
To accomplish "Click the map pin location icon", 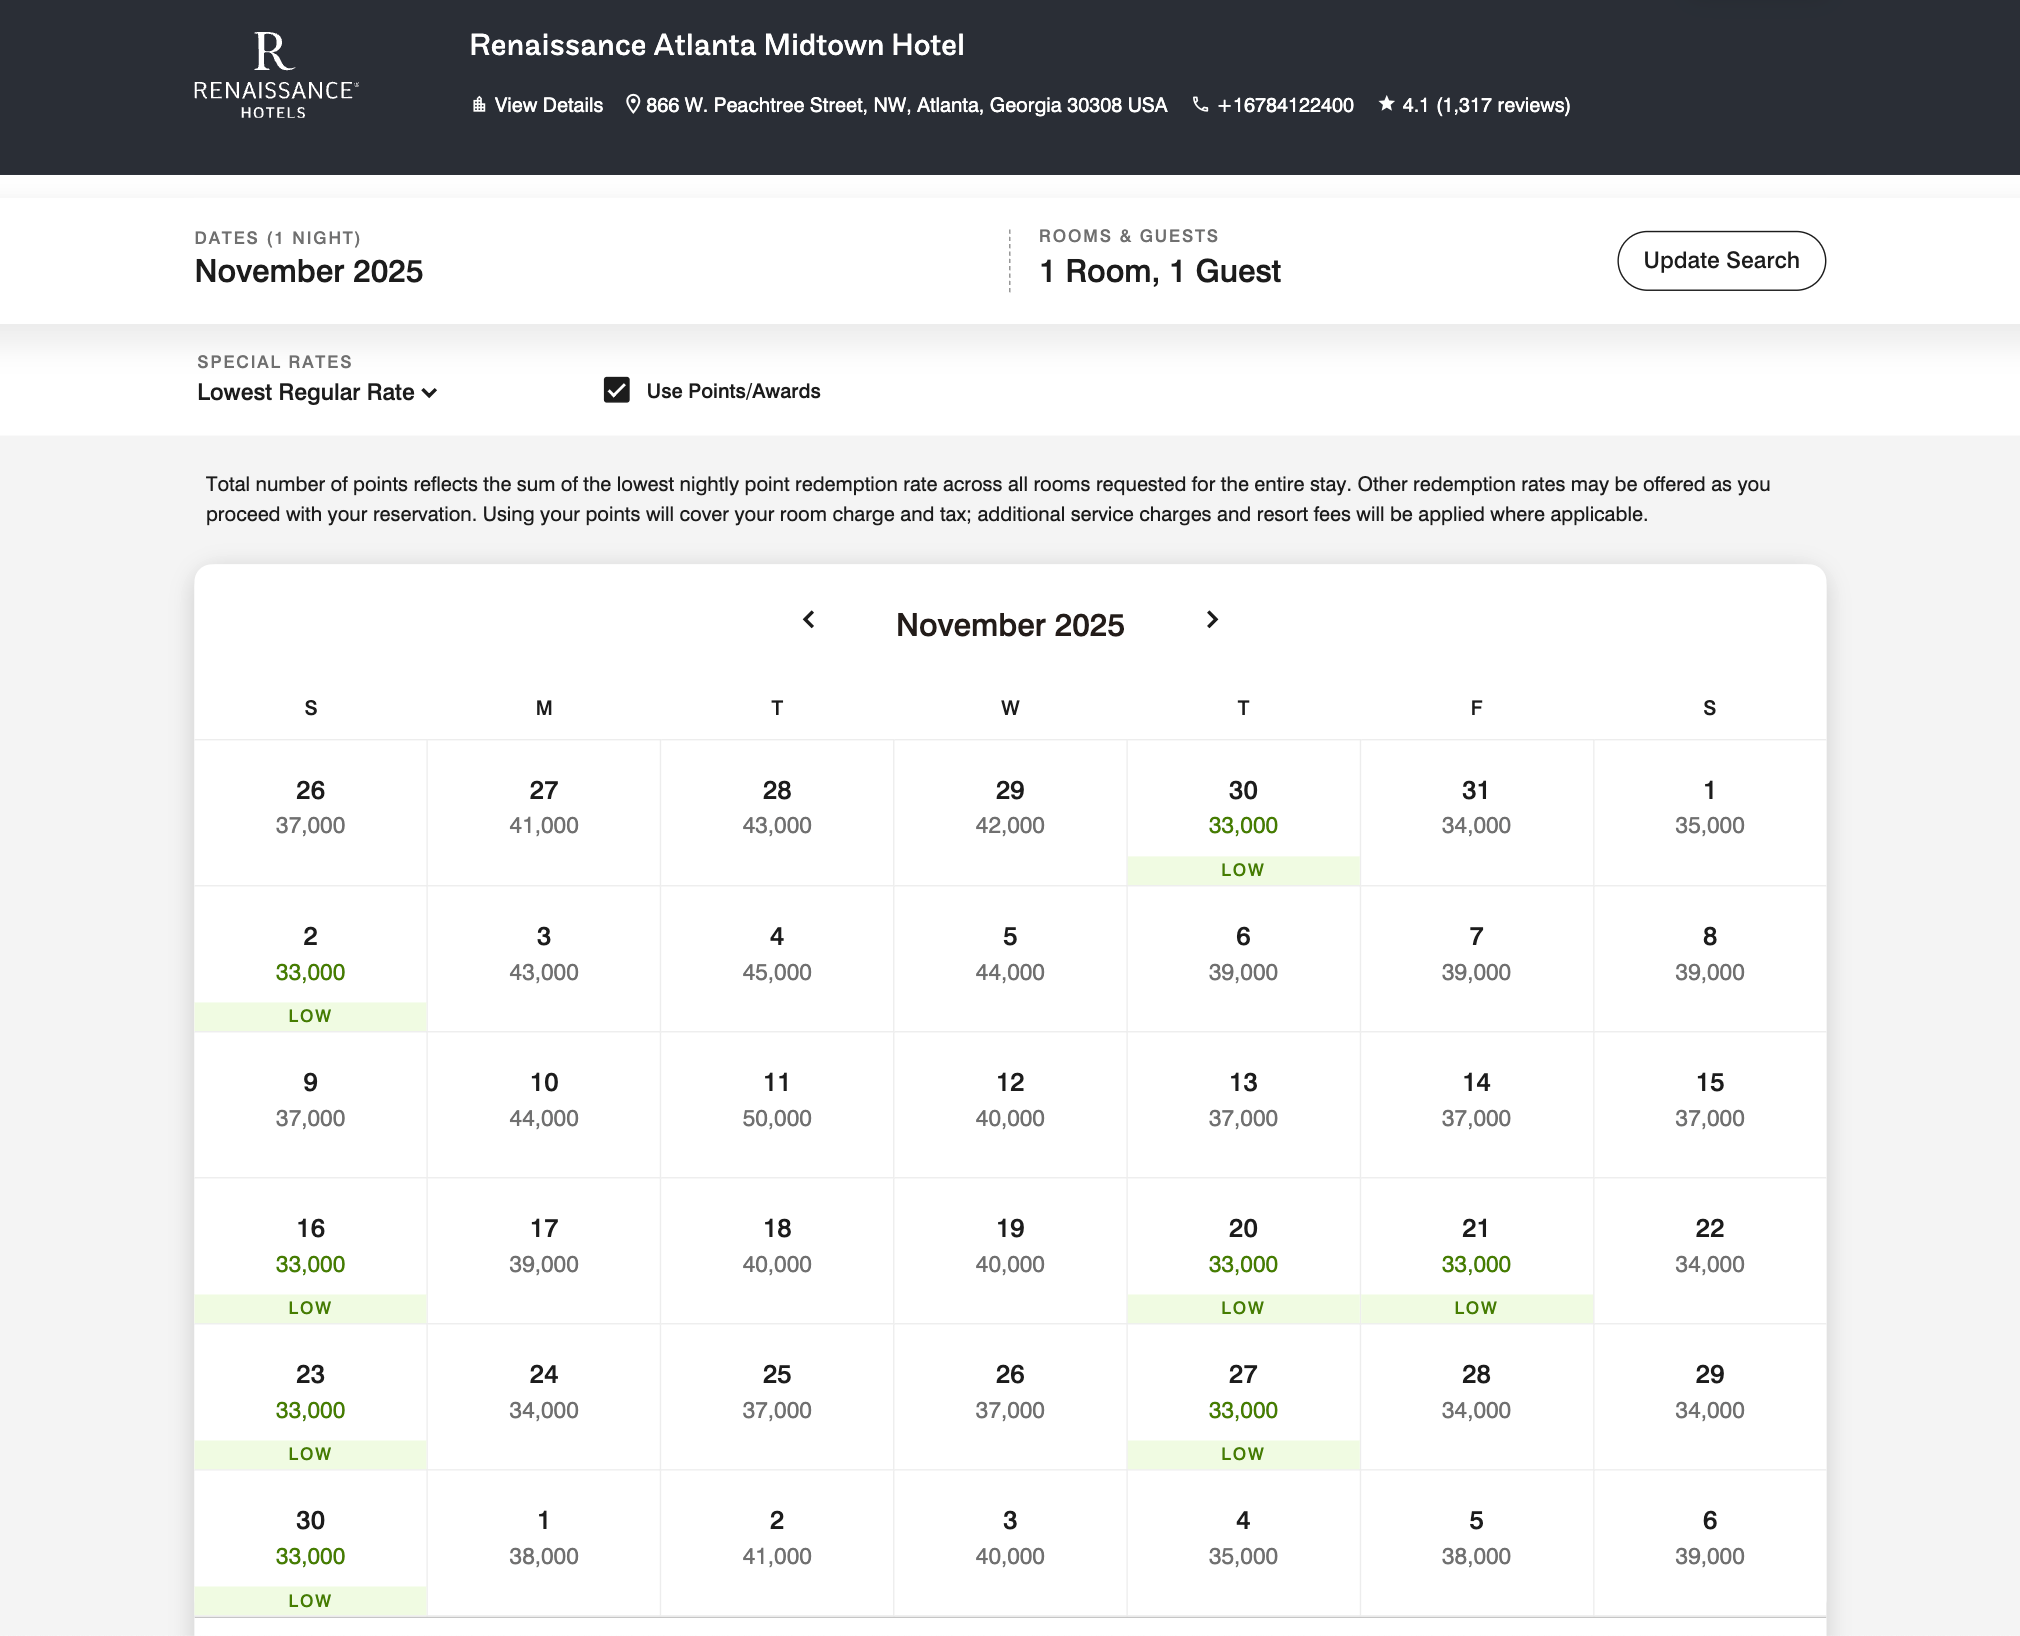I will click(x=632, y=105).
